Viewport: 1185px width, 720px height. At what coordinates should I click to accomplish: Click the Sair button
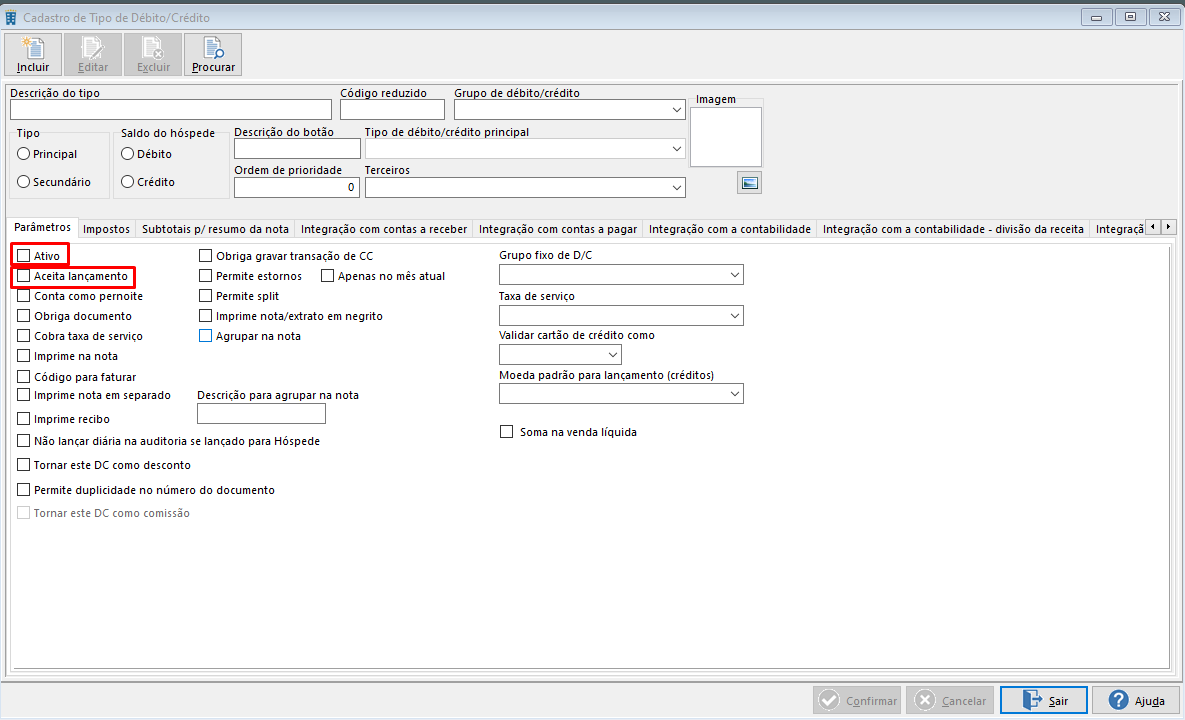tap(1044, 700)
